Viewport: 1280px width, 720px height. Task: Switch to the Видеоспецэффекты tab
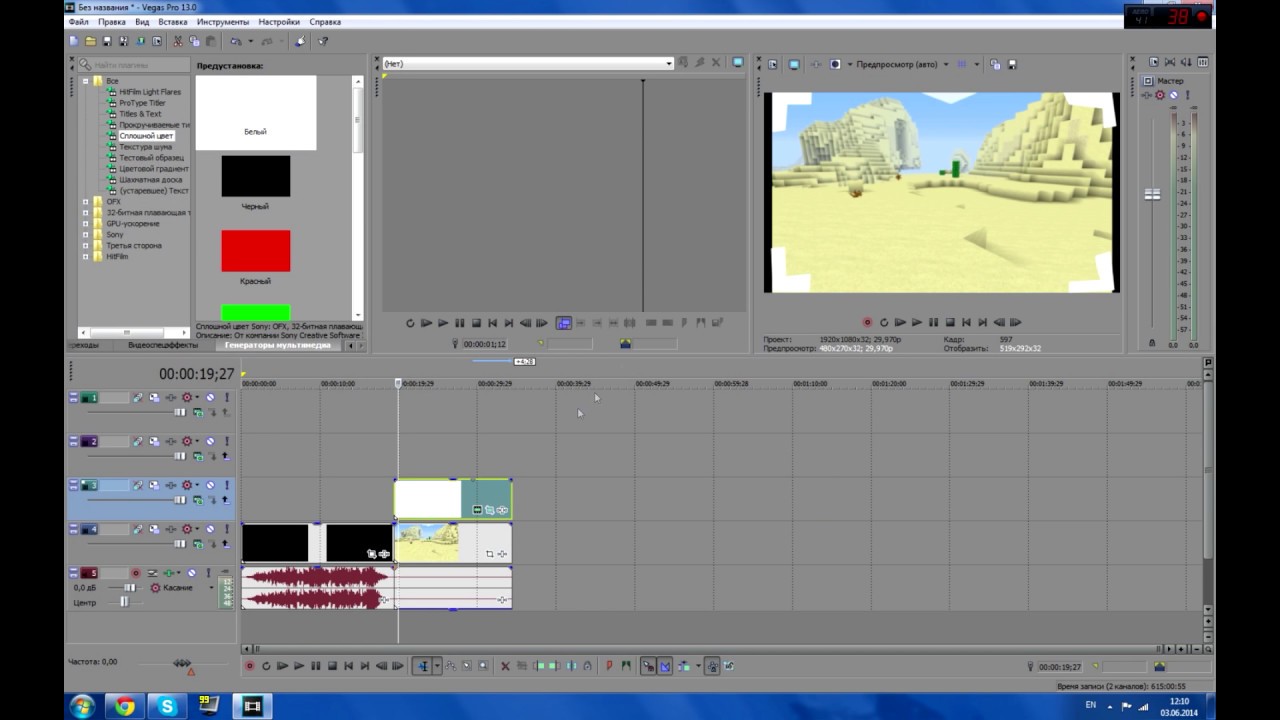click(x=162, y=346)
